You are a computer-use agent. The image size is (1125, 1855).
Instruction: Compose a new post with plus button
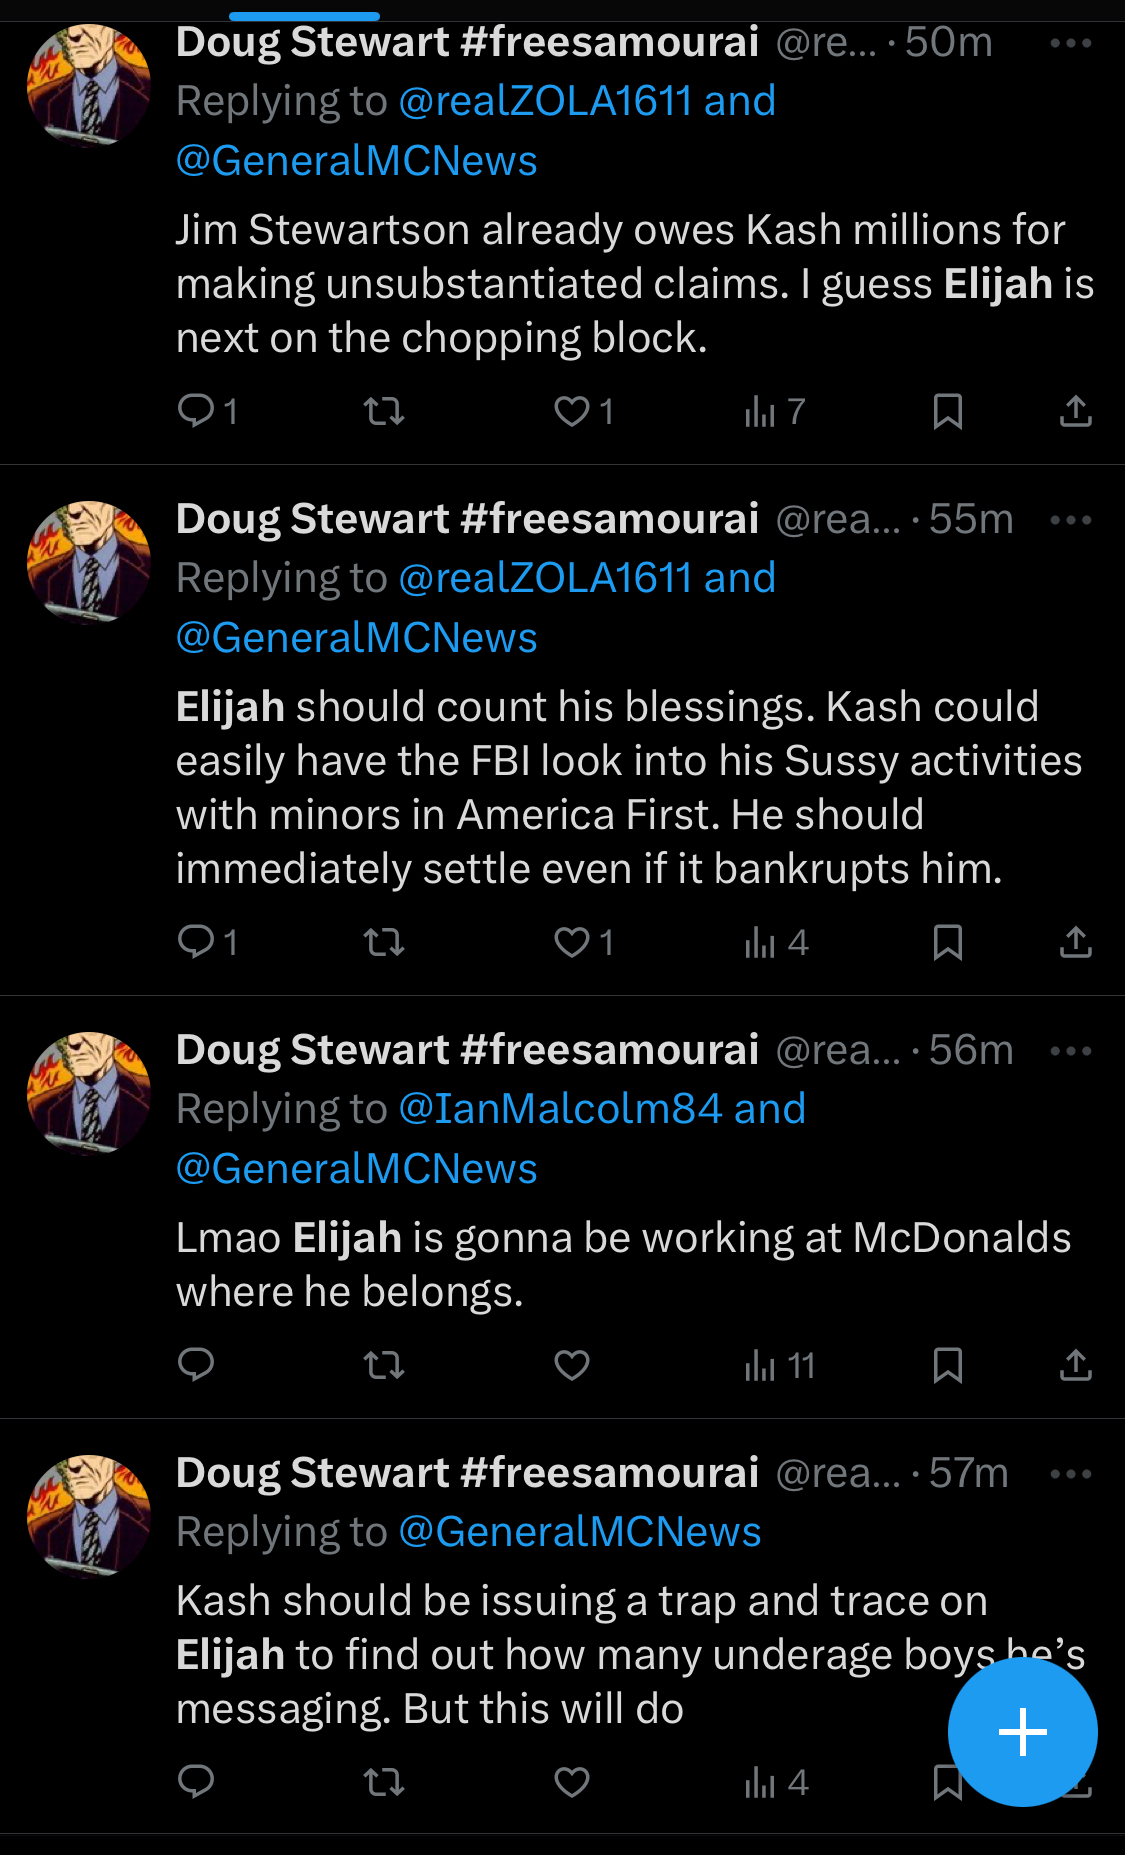tap(1022, 1732)
